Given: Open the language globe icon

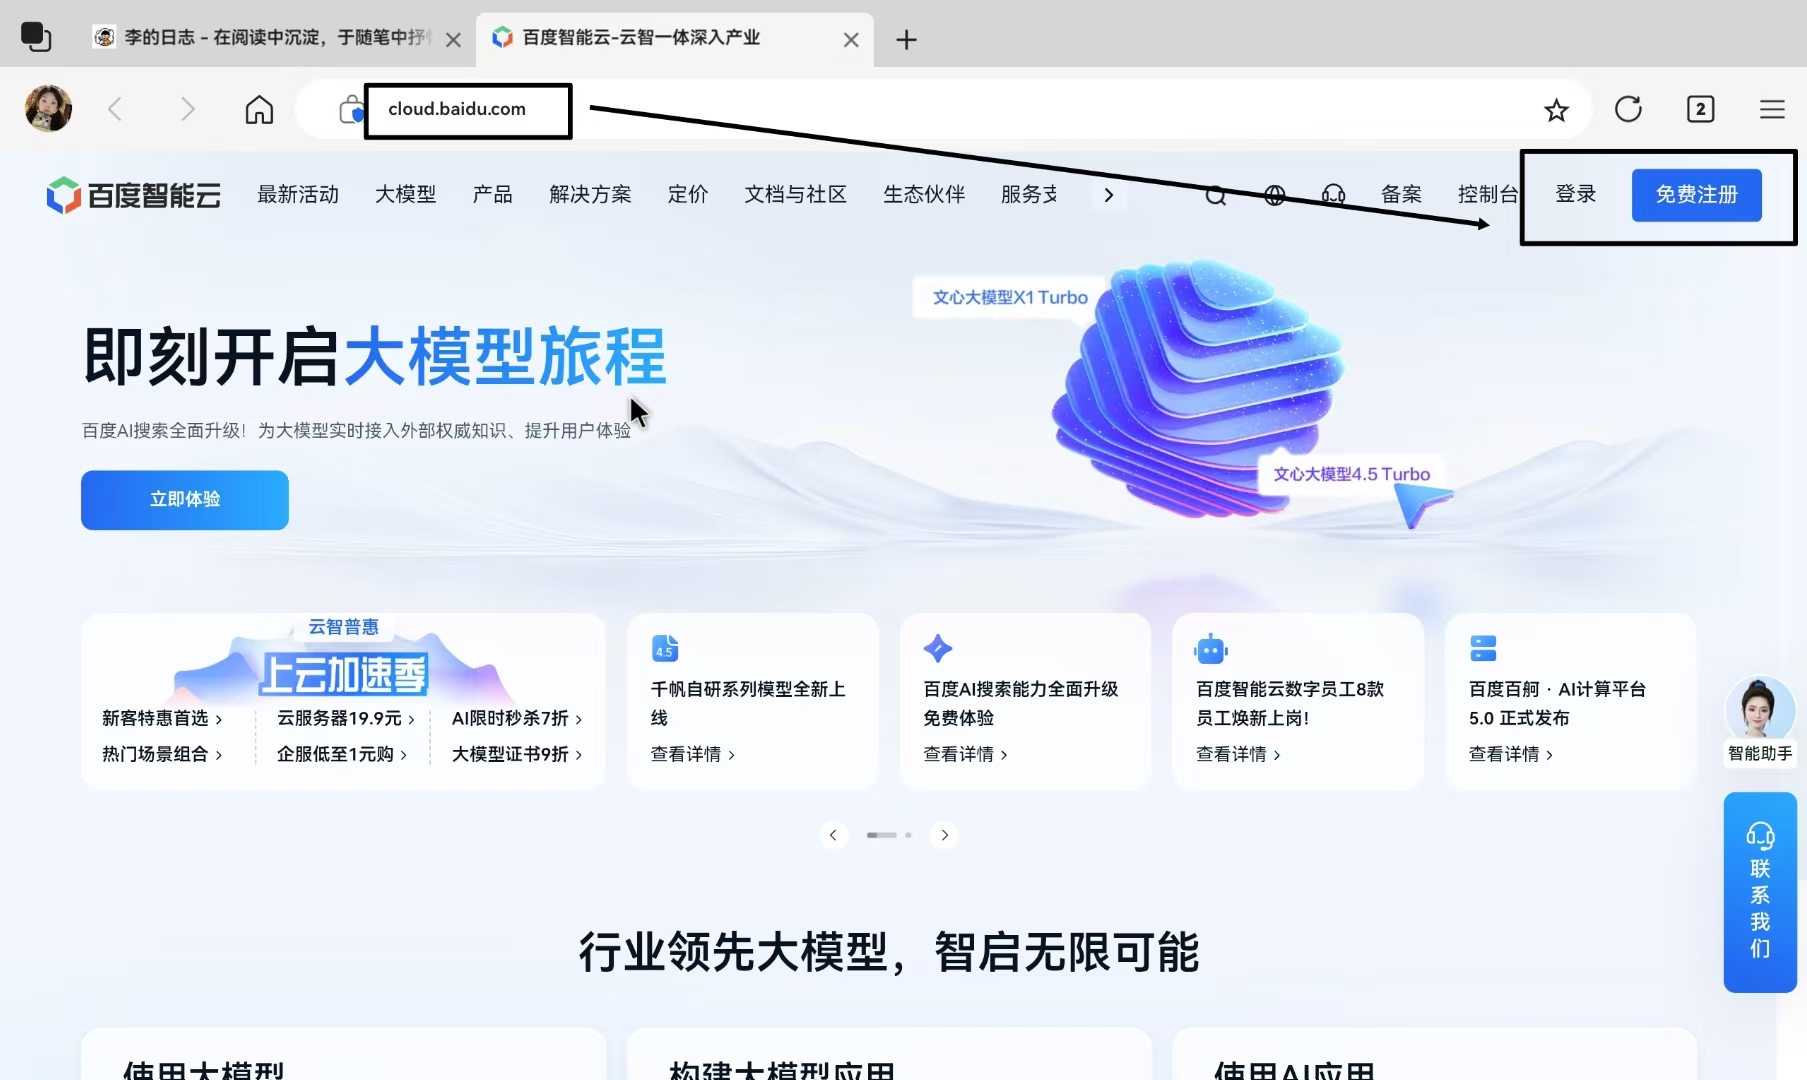Looking at the screenshot, I should pos(1274,195).
